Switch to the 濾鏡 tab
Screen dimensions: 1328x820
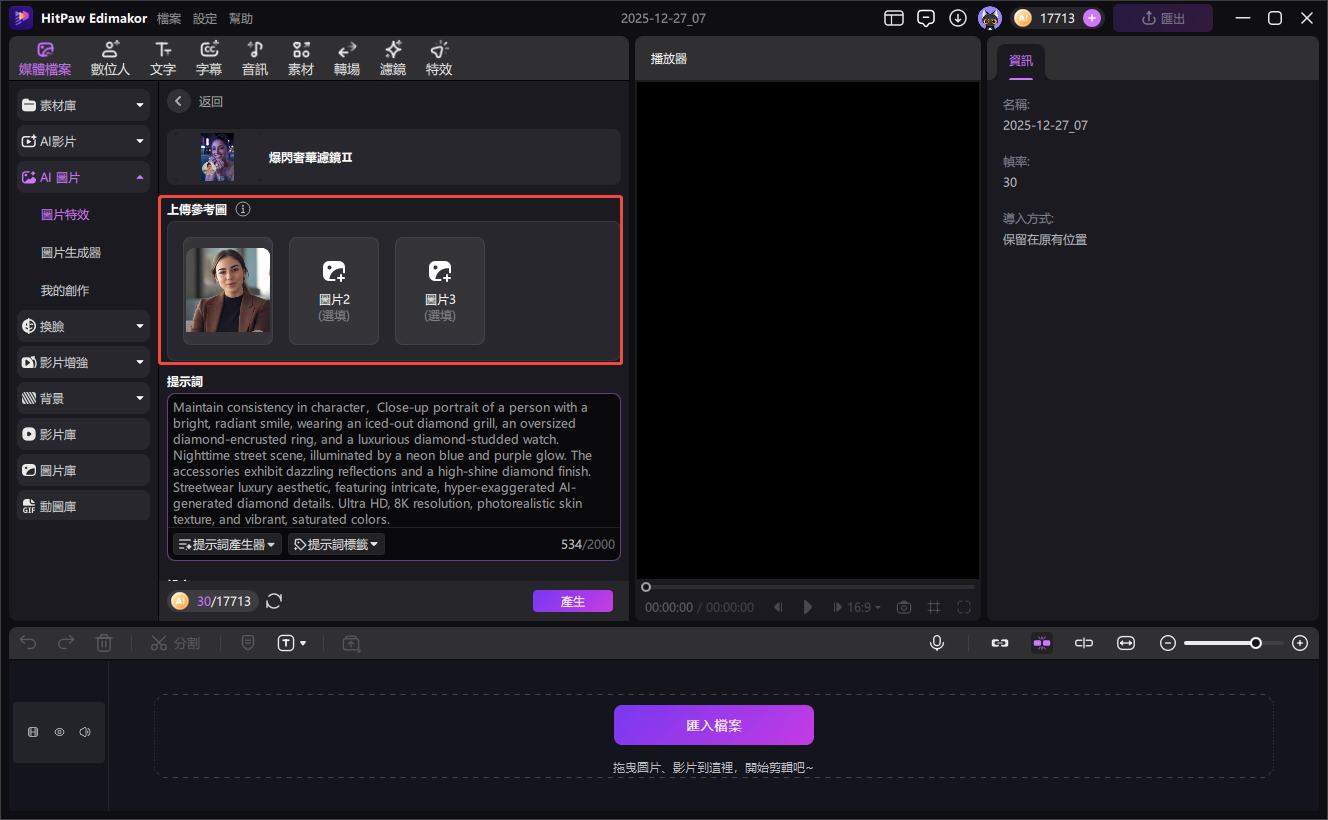393,58
